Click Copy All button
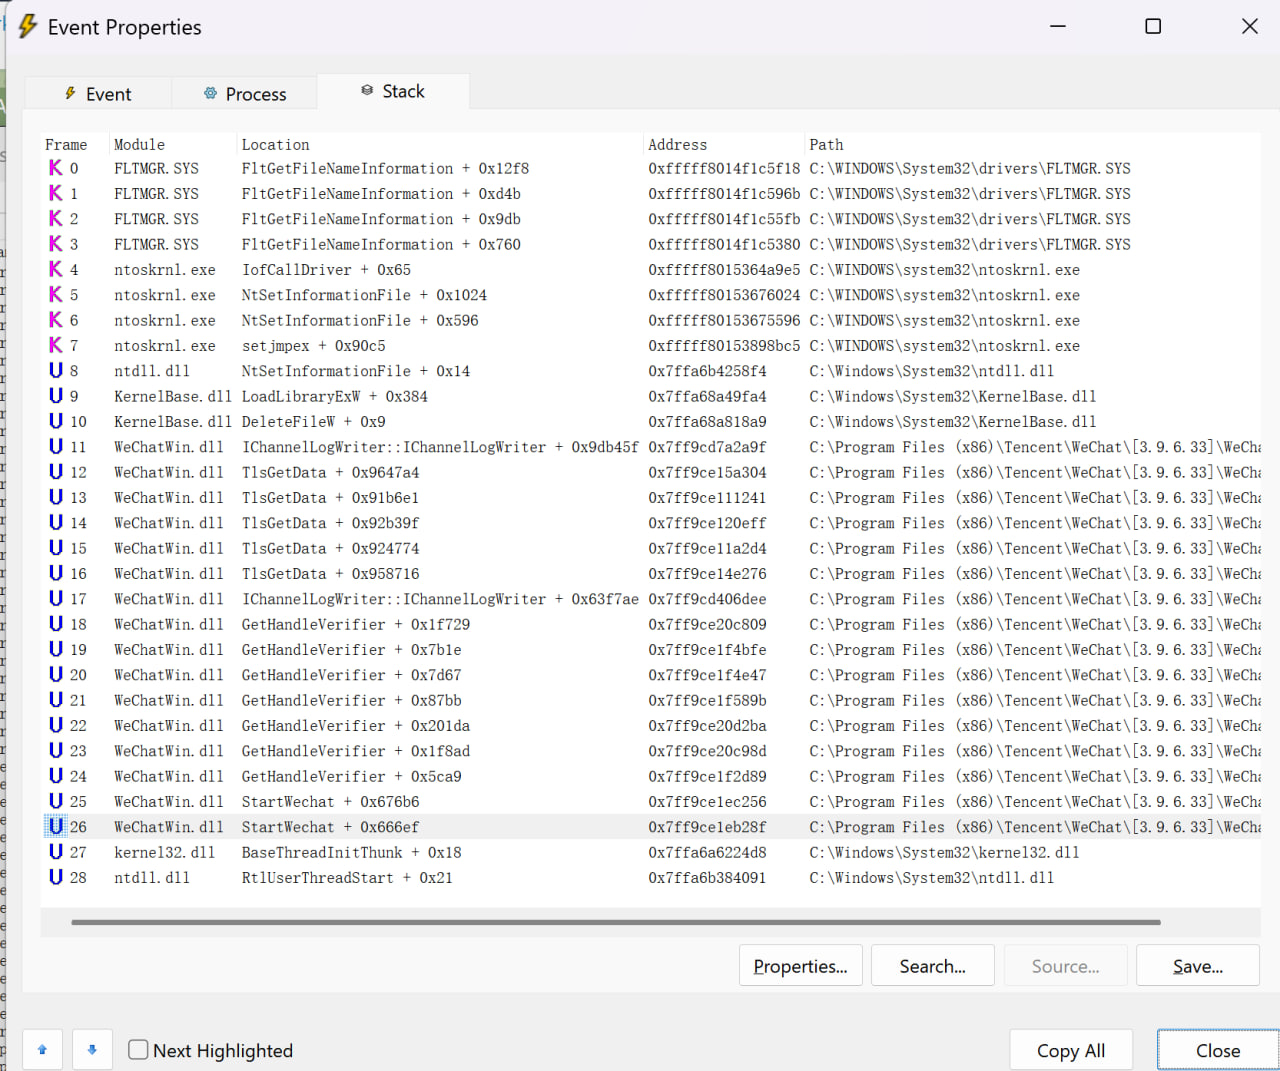Screen dimensions: 1280x1071 tap(1070, 1050)
